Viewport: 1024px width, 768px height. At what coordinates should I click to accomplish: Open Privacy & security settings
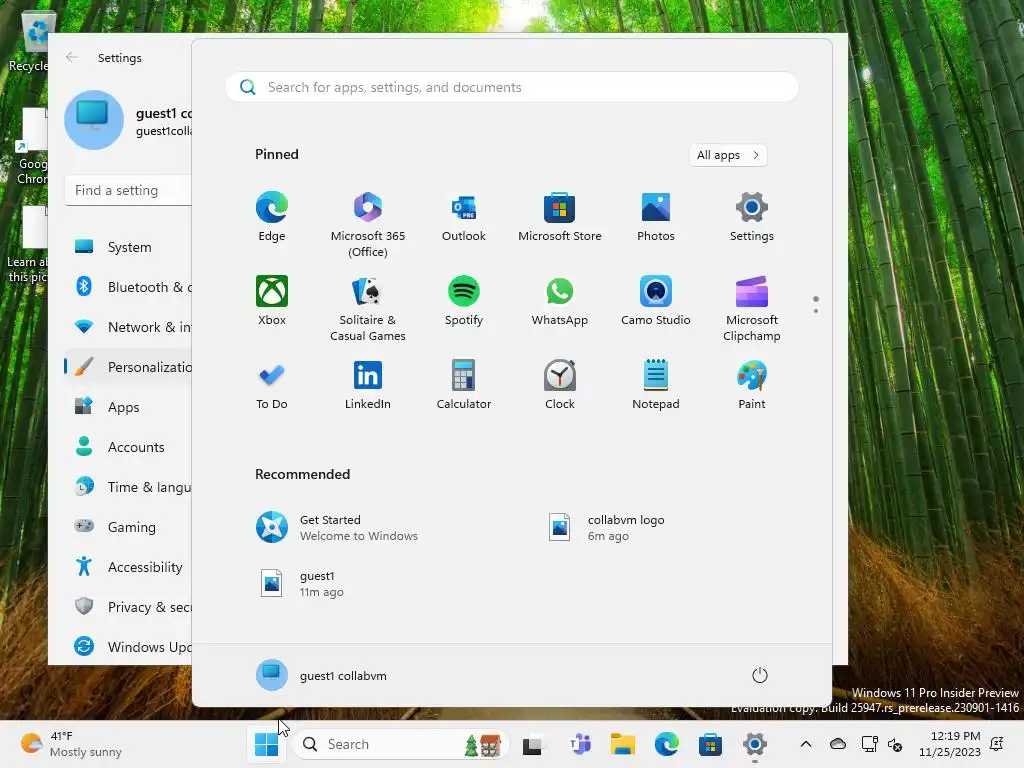coord(128,607)
